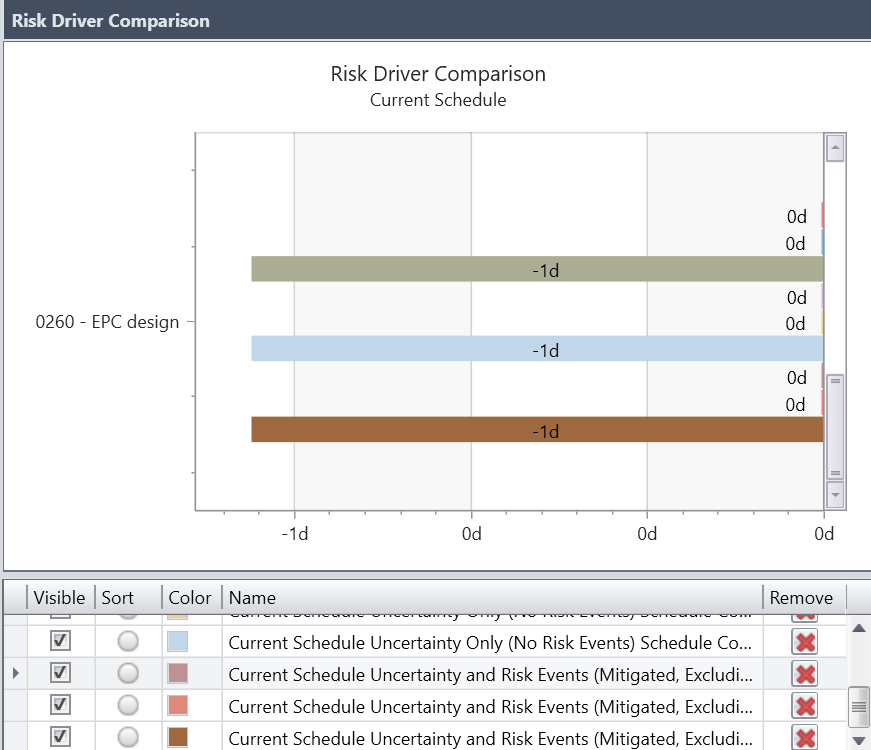Toggle Visible checkbox for salmon series
871x750 pixels.
[x=60, y=706]
